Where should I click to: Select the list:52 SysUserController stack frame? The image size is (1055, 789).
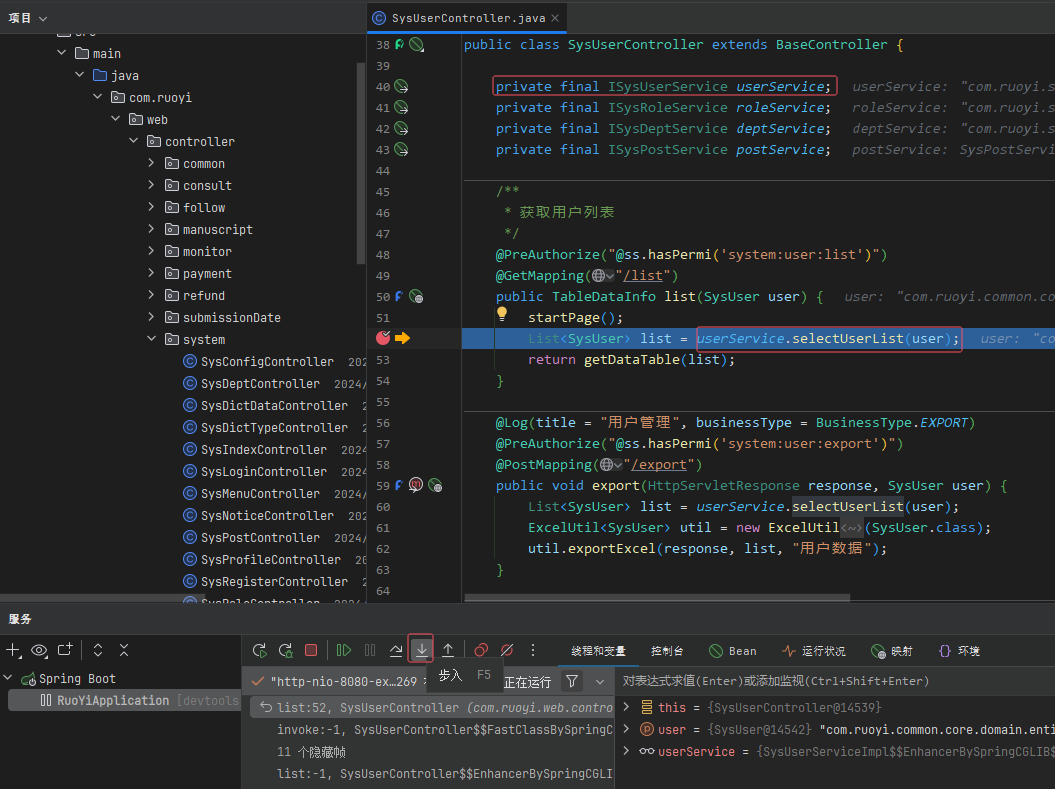[x=432, y=708]
